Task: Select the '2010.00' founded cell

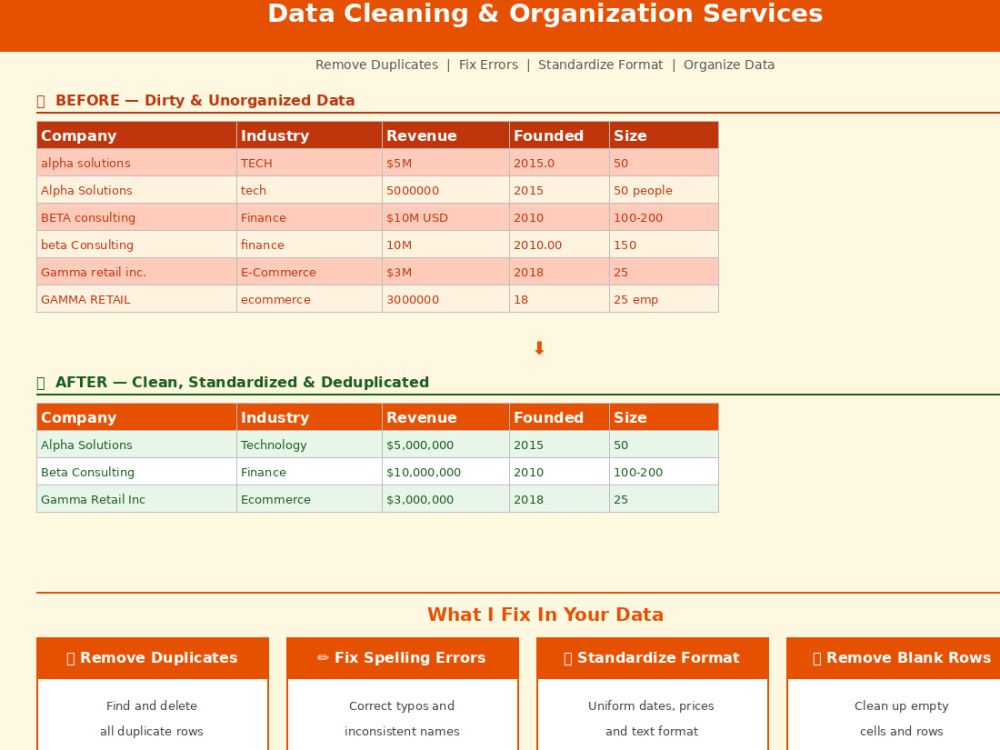Action: [x=559, y=245]
